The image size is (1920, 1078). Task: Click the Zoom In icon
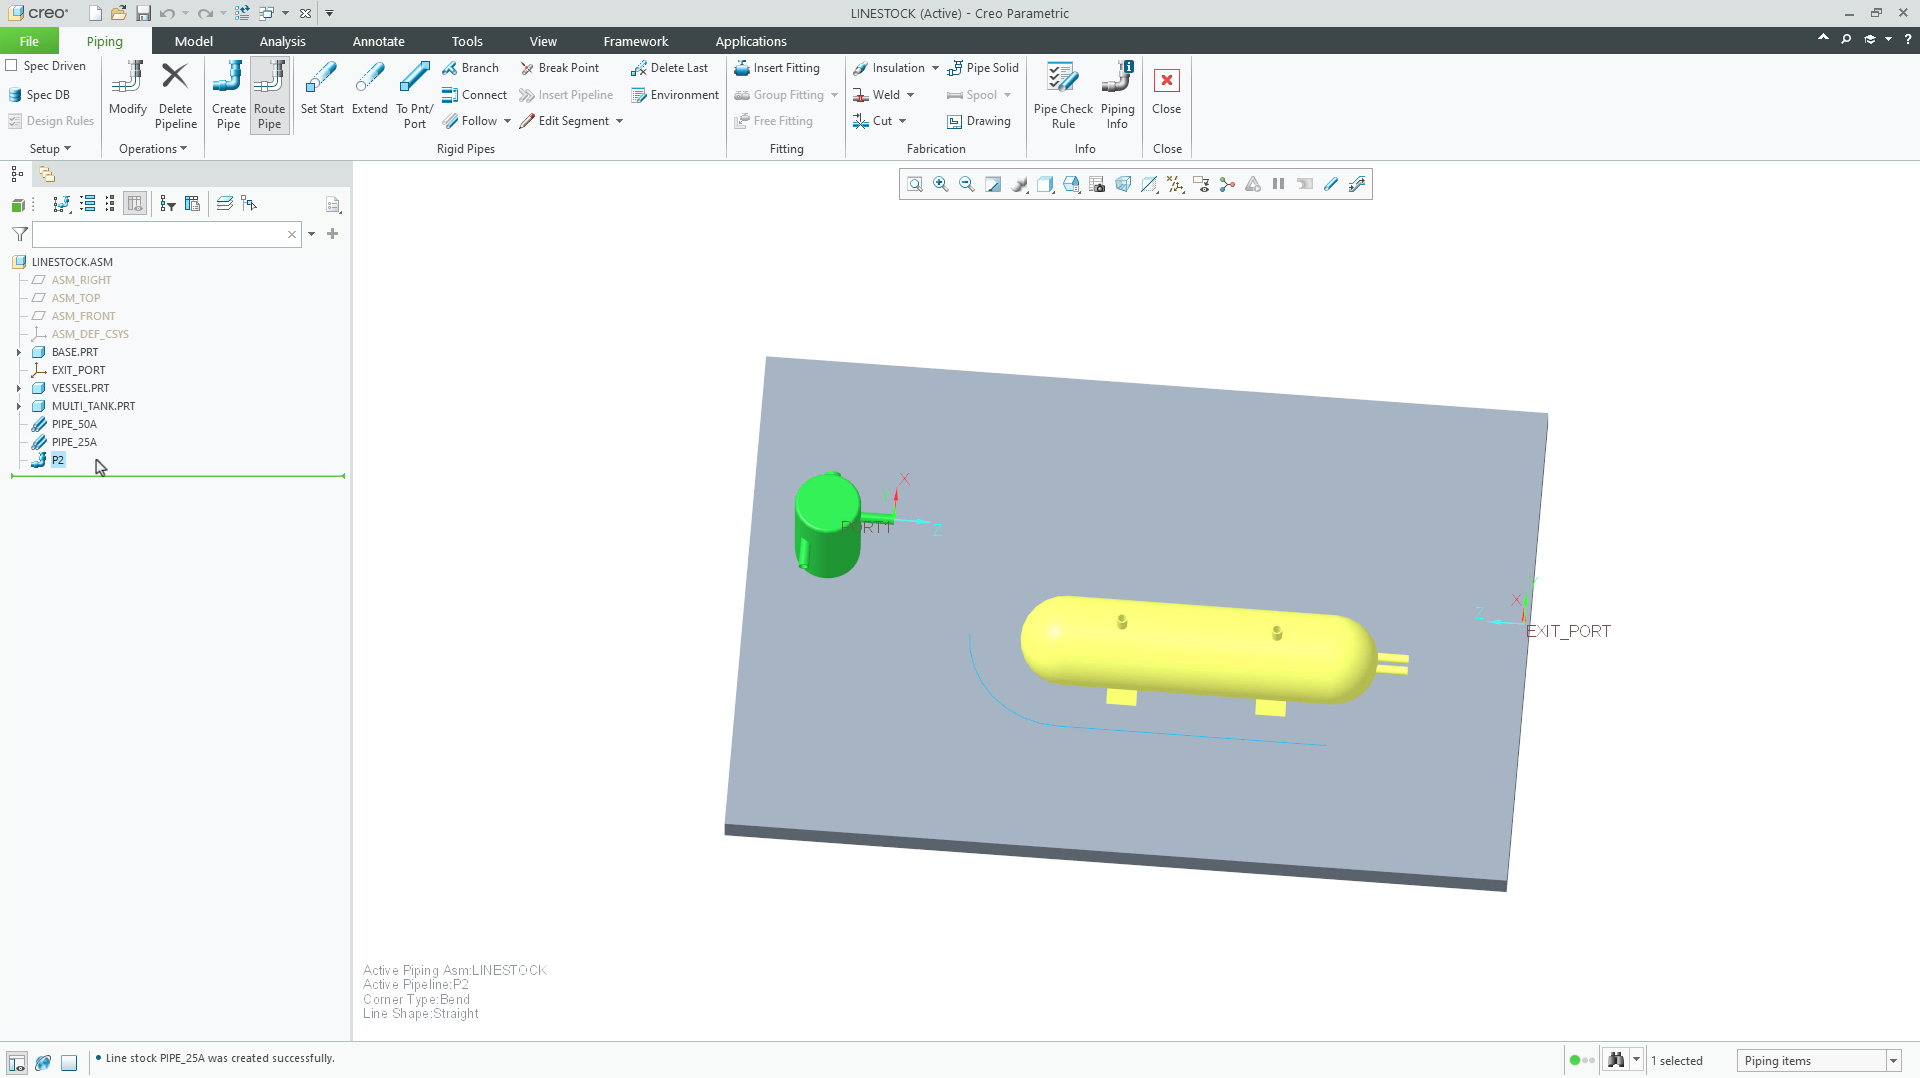pyautogui.click(x=941, y=184)
